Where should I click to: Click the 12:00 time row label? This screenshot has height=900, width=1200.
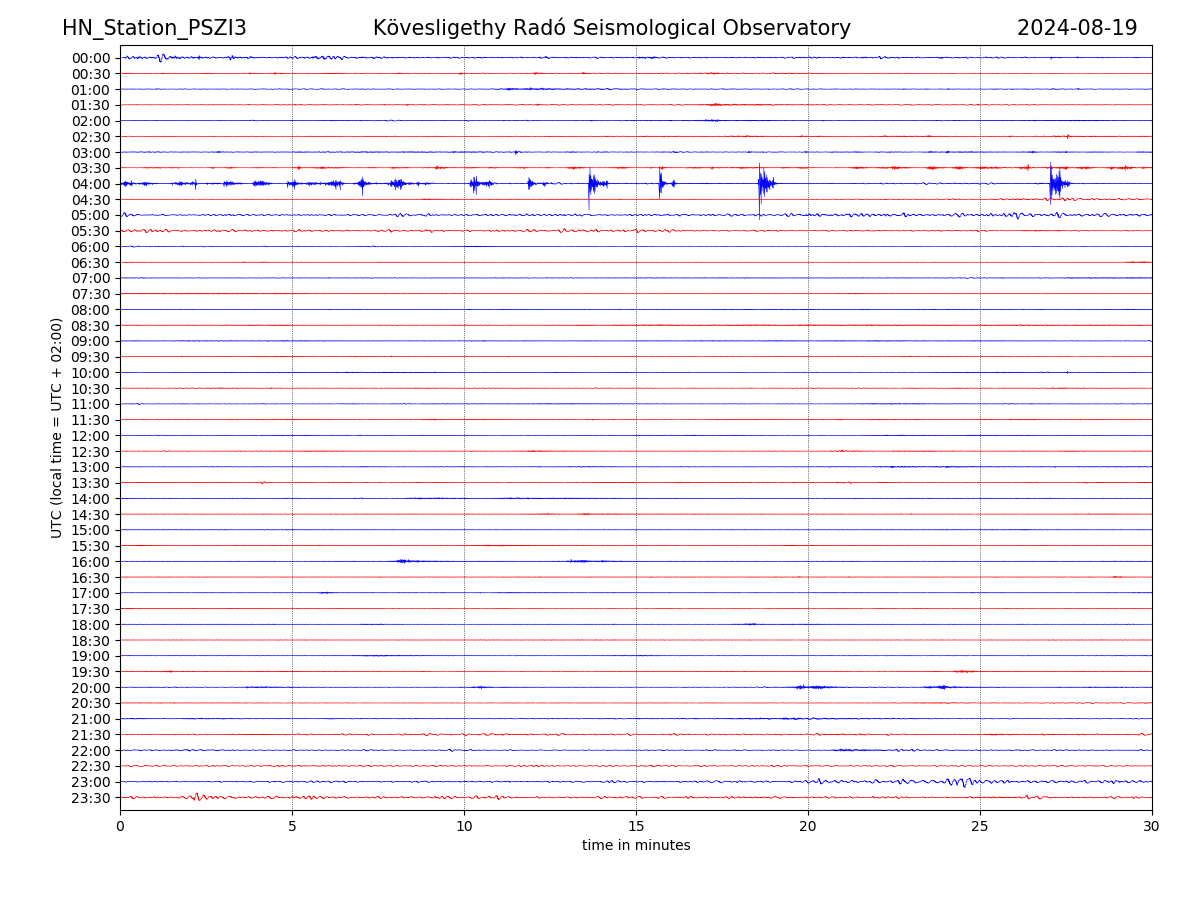coord(91,436)
